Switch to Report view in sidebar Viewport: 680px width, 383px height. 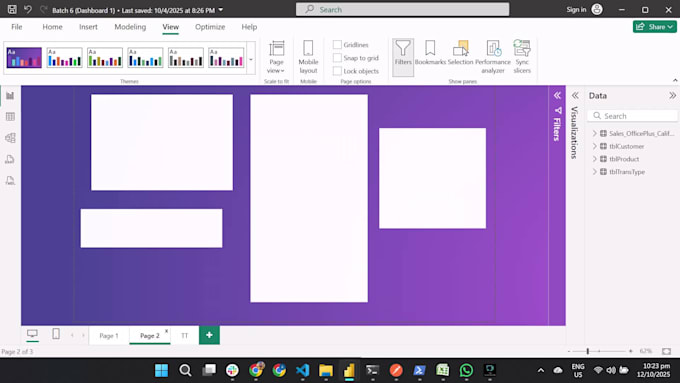click(x=10, y=95)
